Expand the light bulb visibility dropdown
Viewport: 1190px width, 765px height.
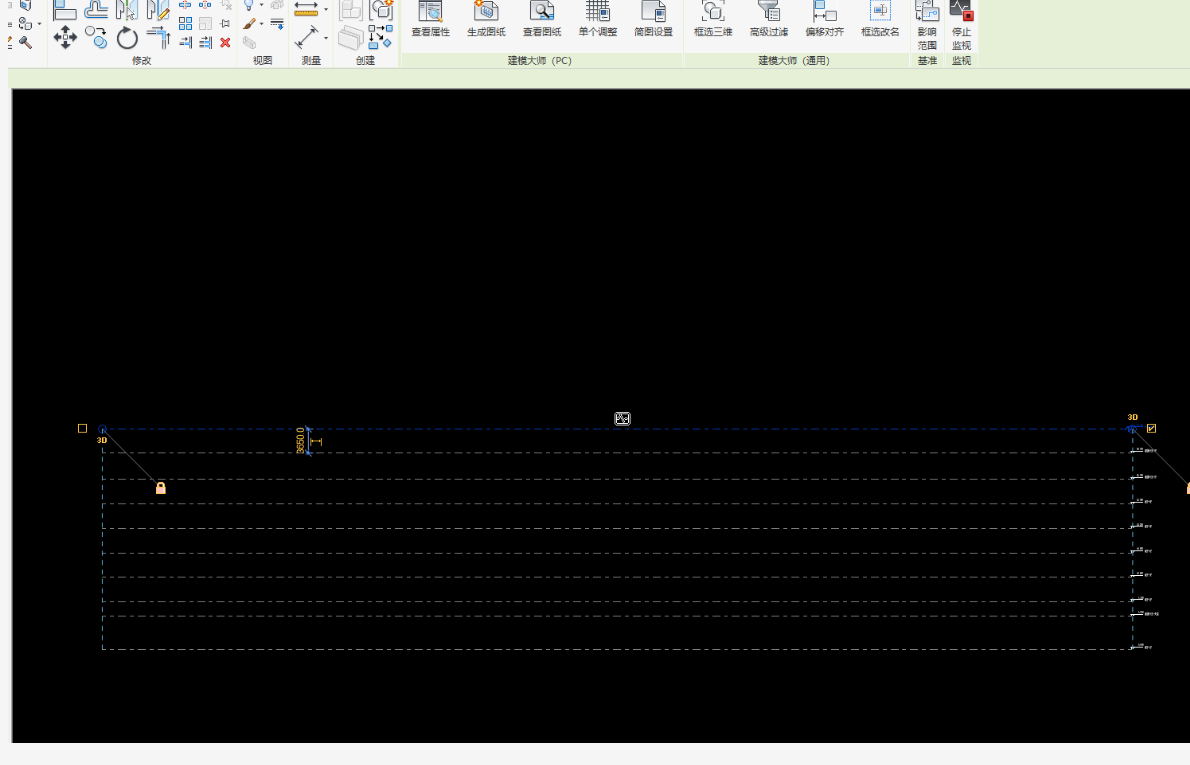pyautogui.click(x=262, y=5)
